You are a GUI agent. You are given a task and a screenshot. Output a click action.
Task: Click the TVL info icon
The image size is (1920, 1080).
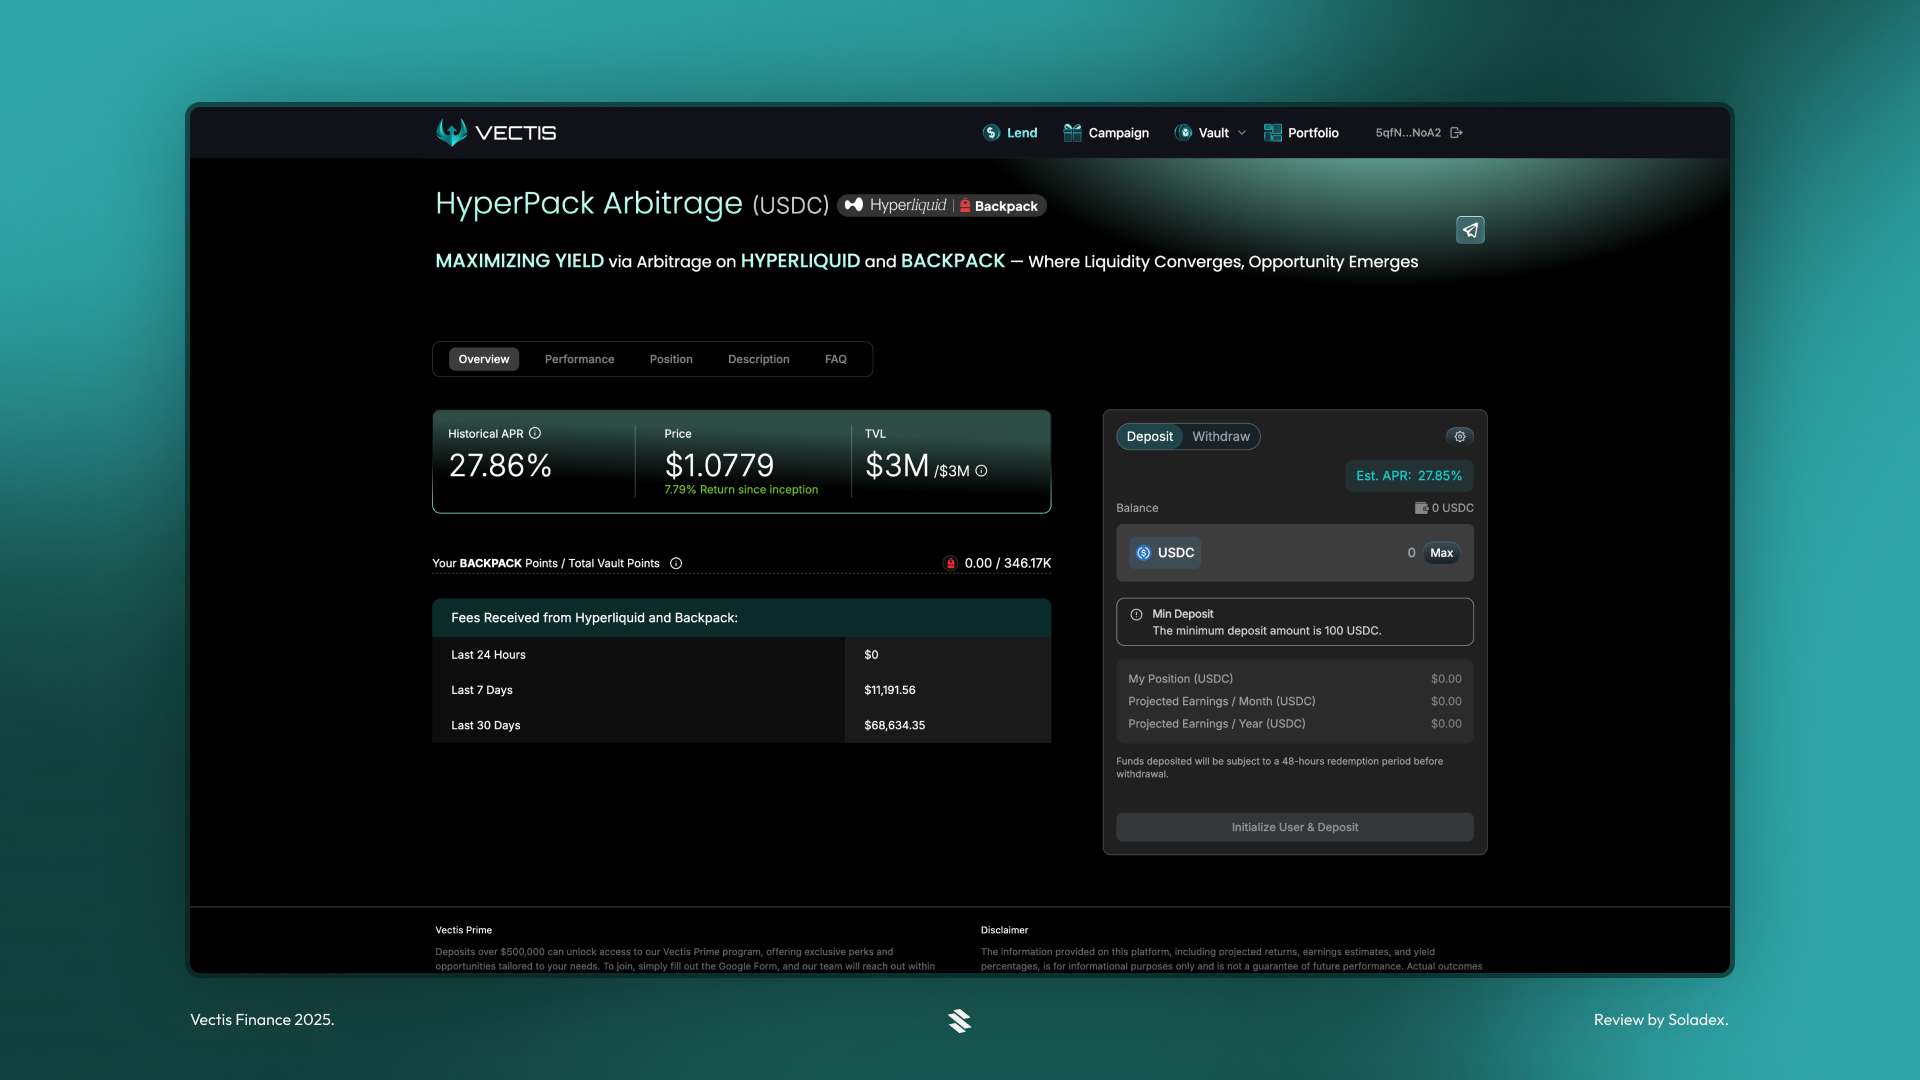coord(981,471)
